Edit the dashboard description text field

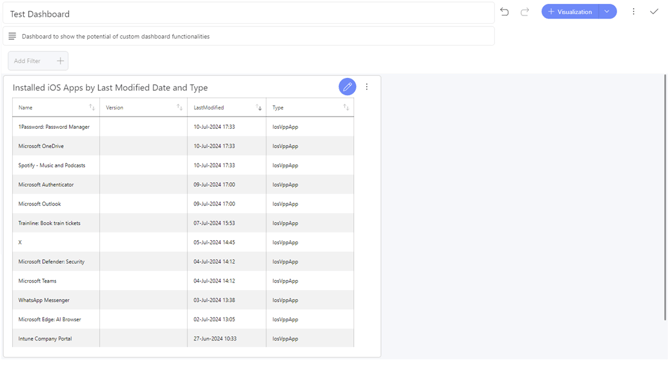[249, 36]
